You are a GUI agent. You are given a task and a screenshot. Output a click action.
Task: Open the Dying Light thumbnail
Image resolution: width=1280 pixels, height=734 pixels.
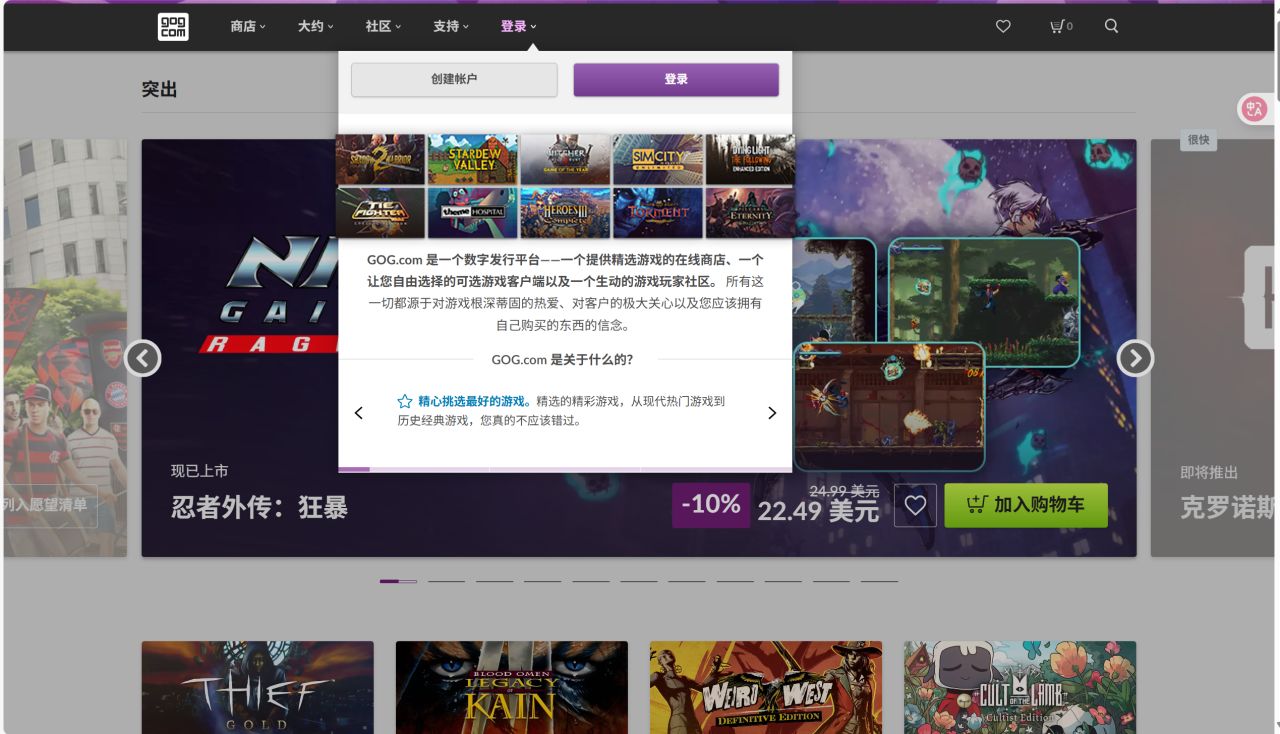(750, 159)
